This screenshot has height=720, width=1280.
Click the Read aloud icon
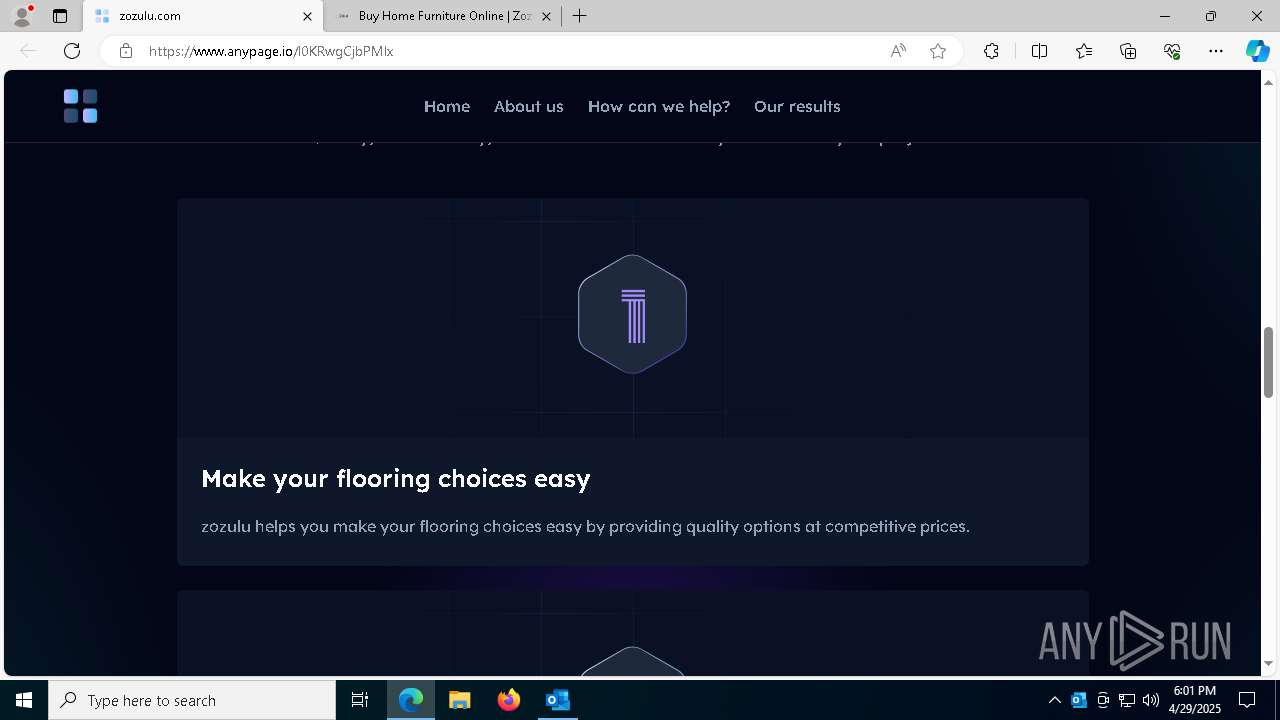(898, 51)
